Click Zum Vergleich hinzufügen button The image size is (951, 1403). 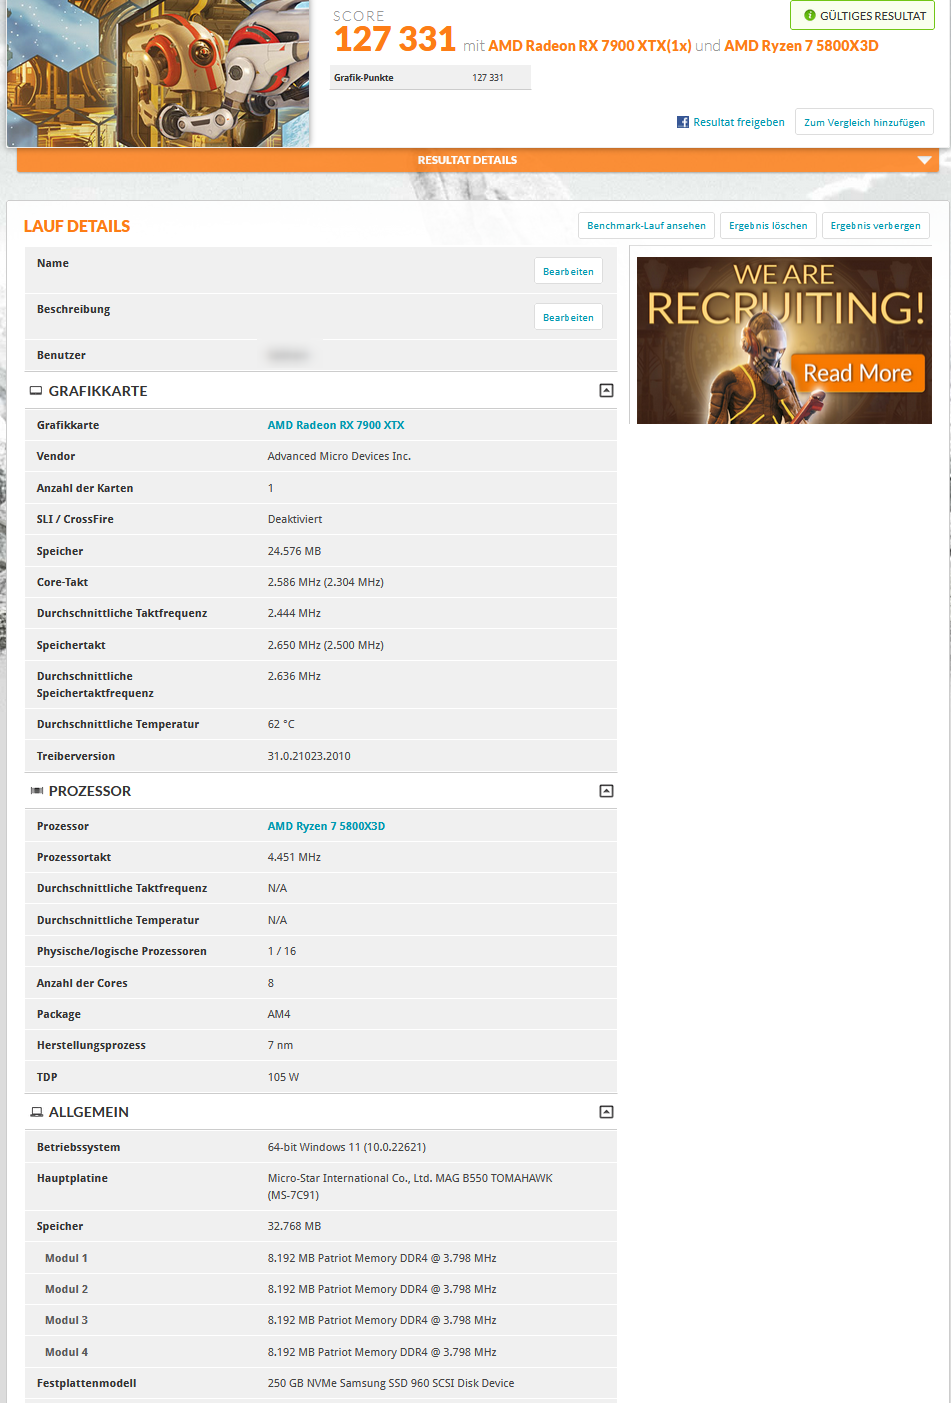pyautogui.click(x=864, y=122)
